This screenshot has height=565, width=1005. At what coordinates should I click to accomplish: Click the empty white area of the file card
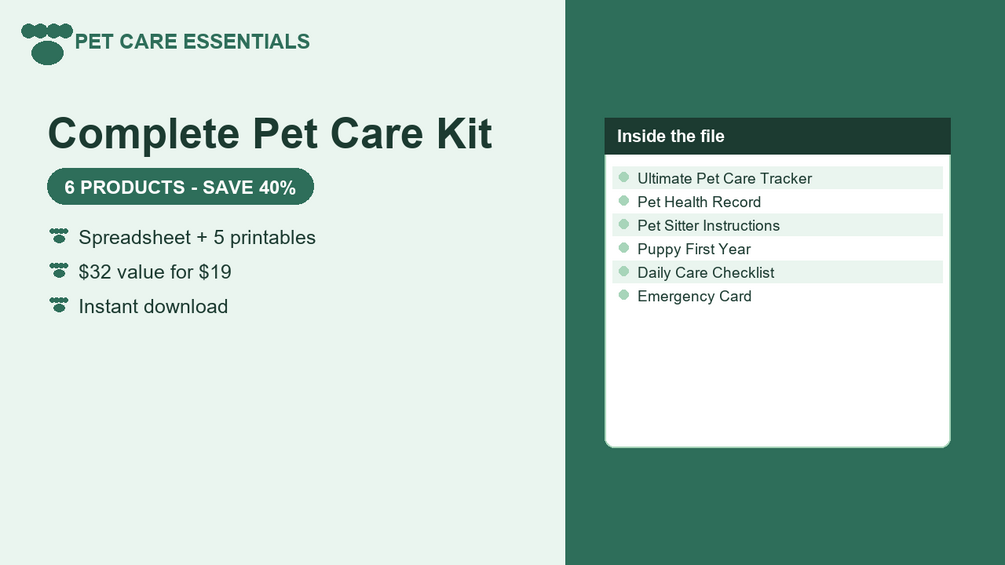pos(777,377)
